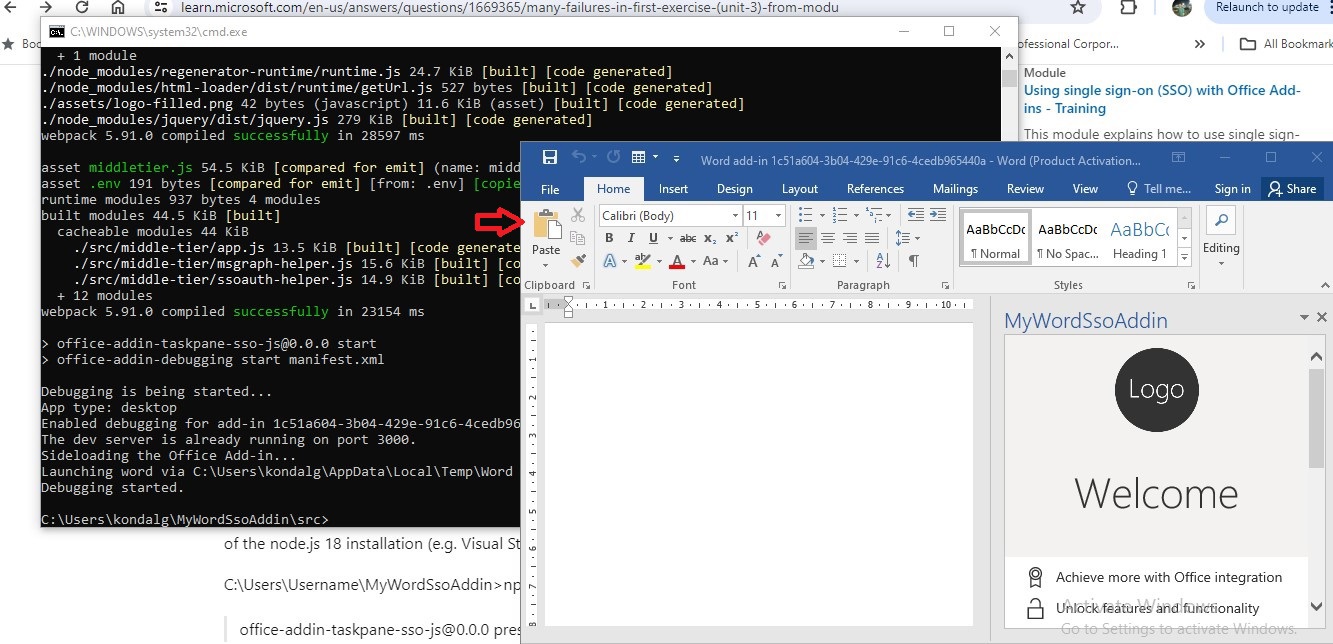Click Sign in on the Word ribbon
Image resolution: width=1333 pixels, height=644 pixels.
pyautogui.click(x=1232, y=189)
